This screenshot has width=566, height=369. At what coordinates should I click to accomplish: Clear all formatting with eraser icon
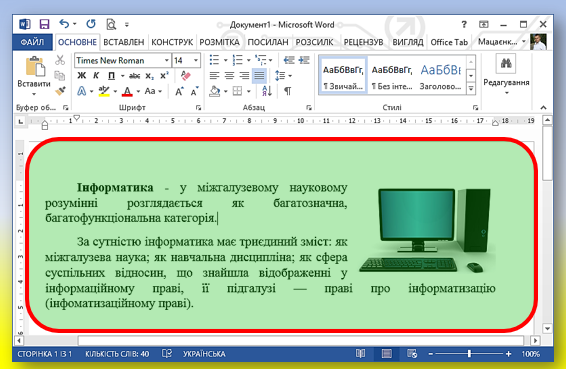point(185,75)
